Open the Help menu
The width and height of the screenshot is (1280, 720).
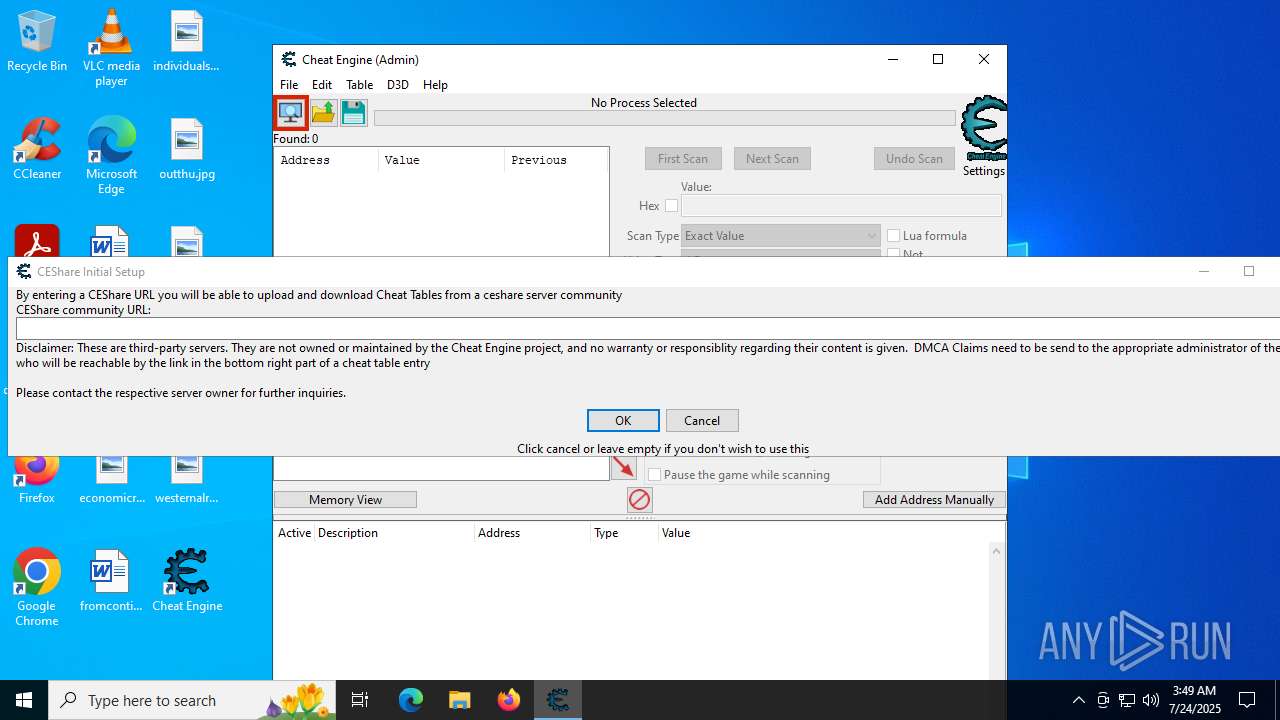click(x=435, y=85)
